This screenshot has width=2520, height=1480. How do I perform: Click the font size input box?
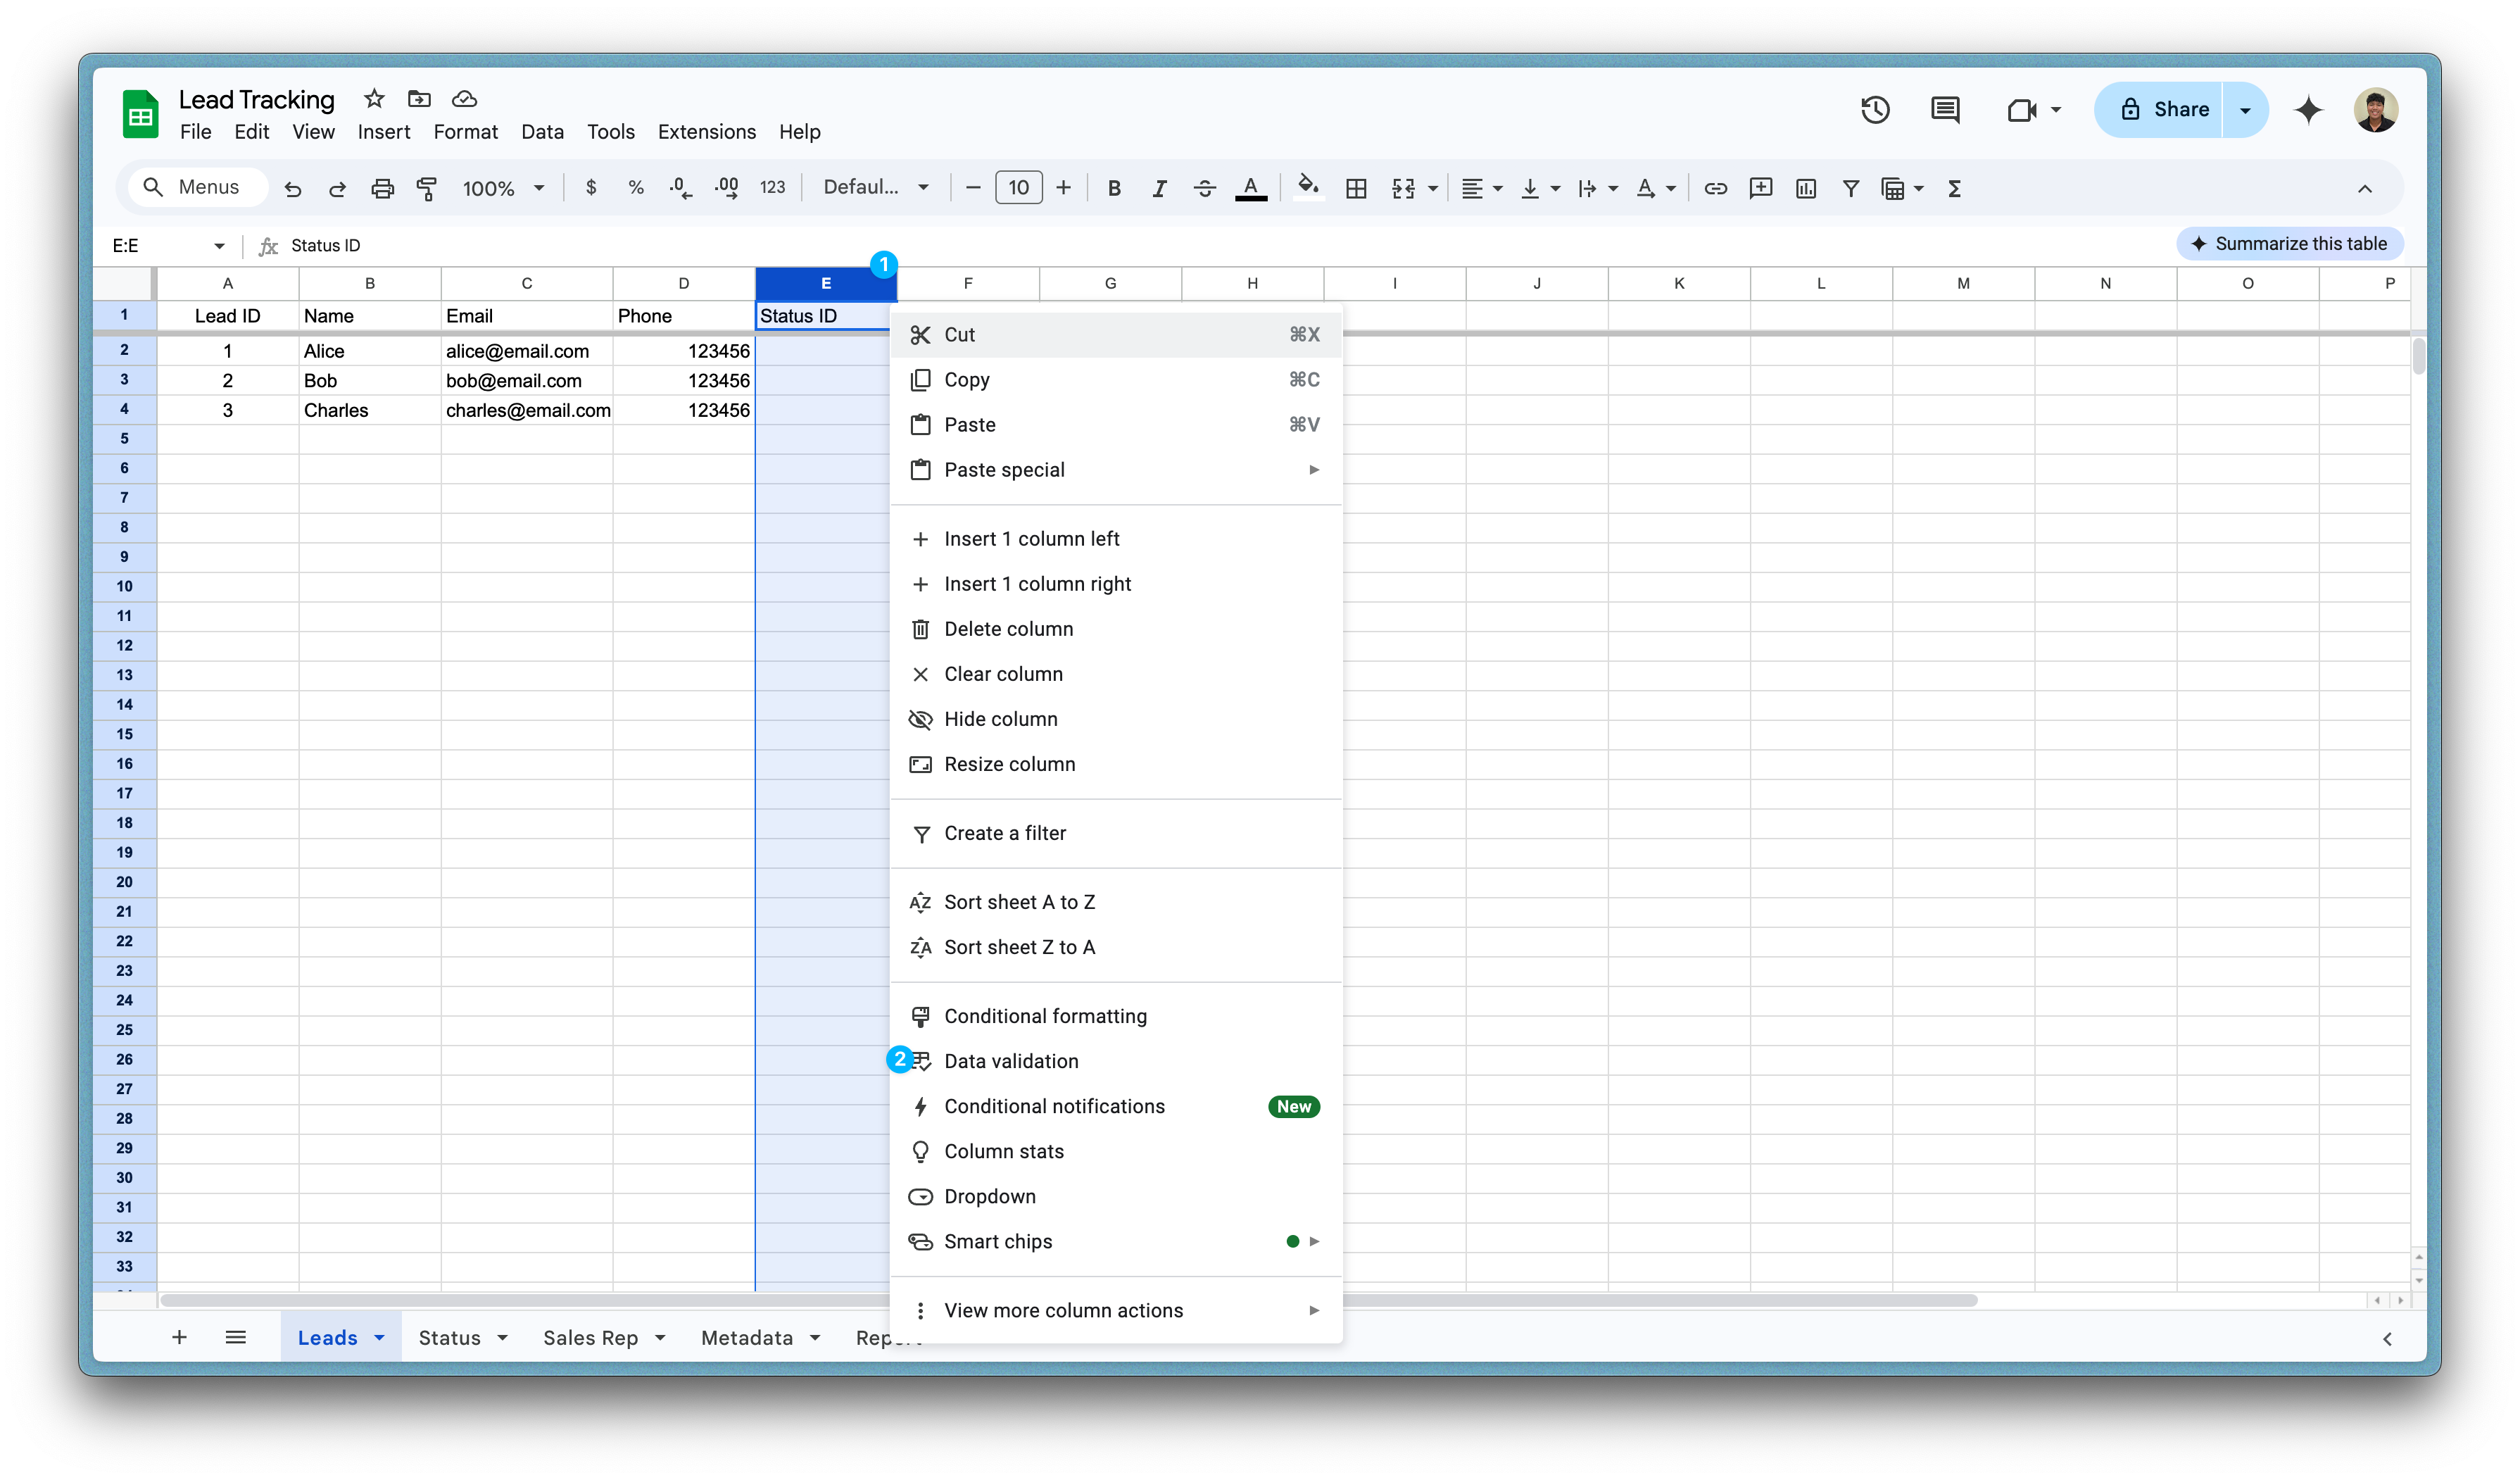click(1018, 187)
